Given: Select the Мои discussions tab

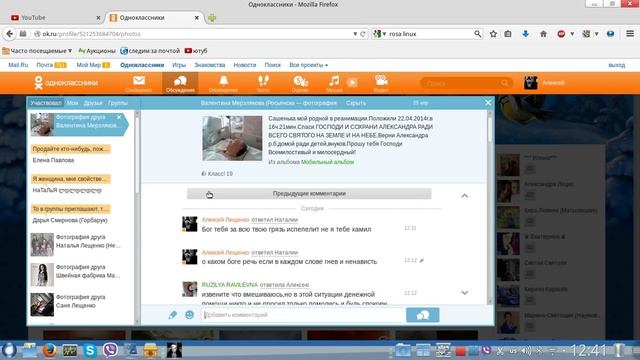Looking at the screenshot, I should [73, 103].
